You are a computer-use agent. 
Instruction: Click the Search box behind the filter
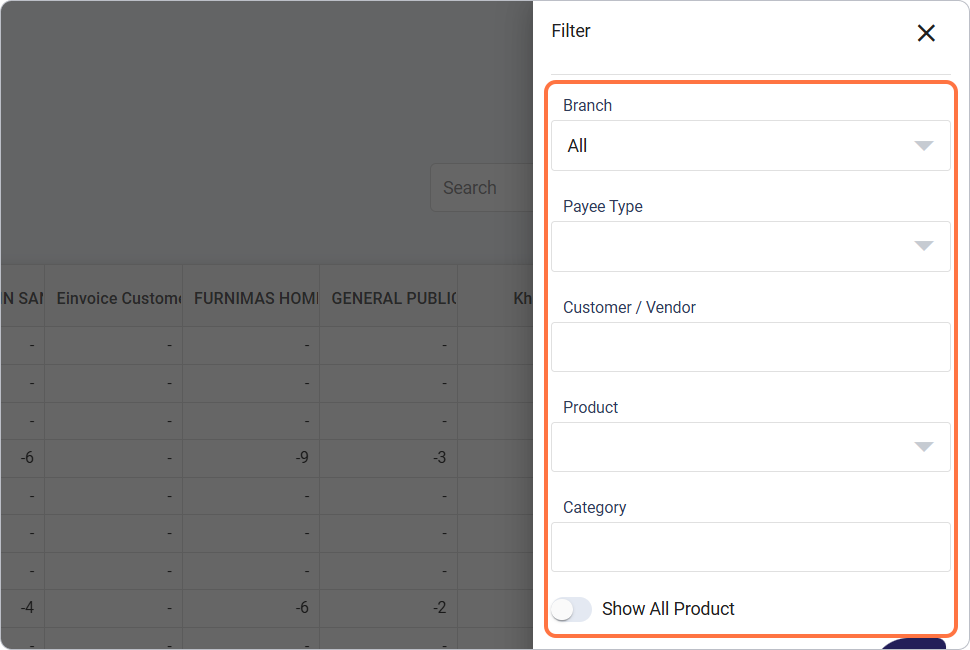(482, 187)
